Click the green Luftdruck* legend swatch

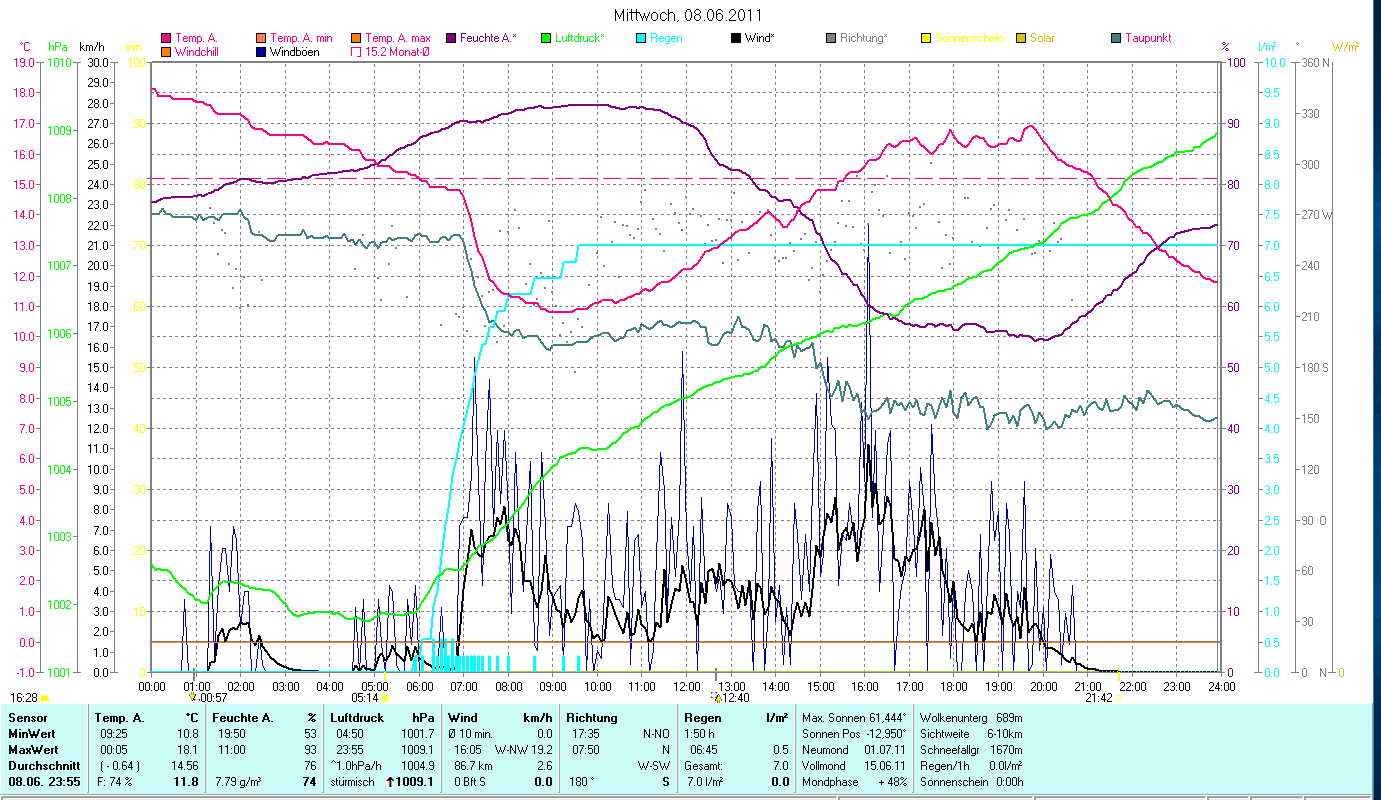pos(546,38)
